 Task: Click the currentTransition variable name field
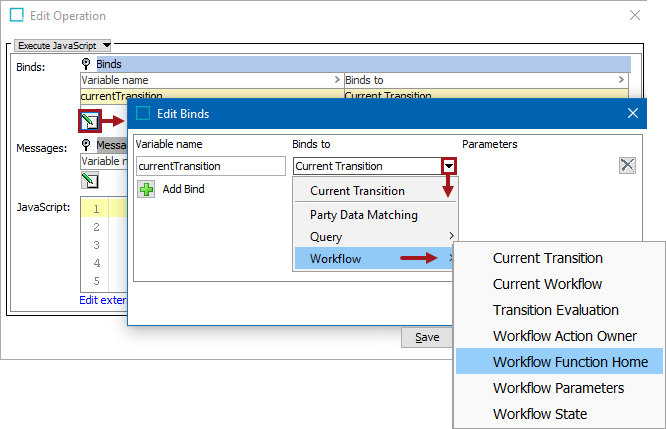pyautogui.click(x=210, y=166)
